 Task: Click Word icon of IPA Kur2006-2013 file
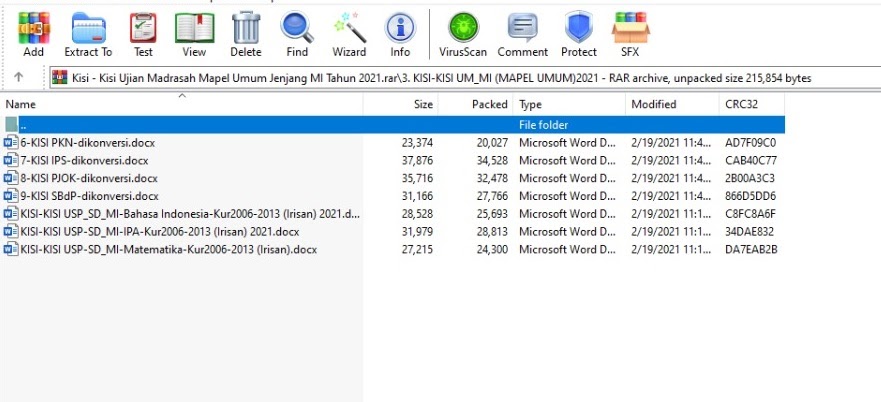(11, 232)
